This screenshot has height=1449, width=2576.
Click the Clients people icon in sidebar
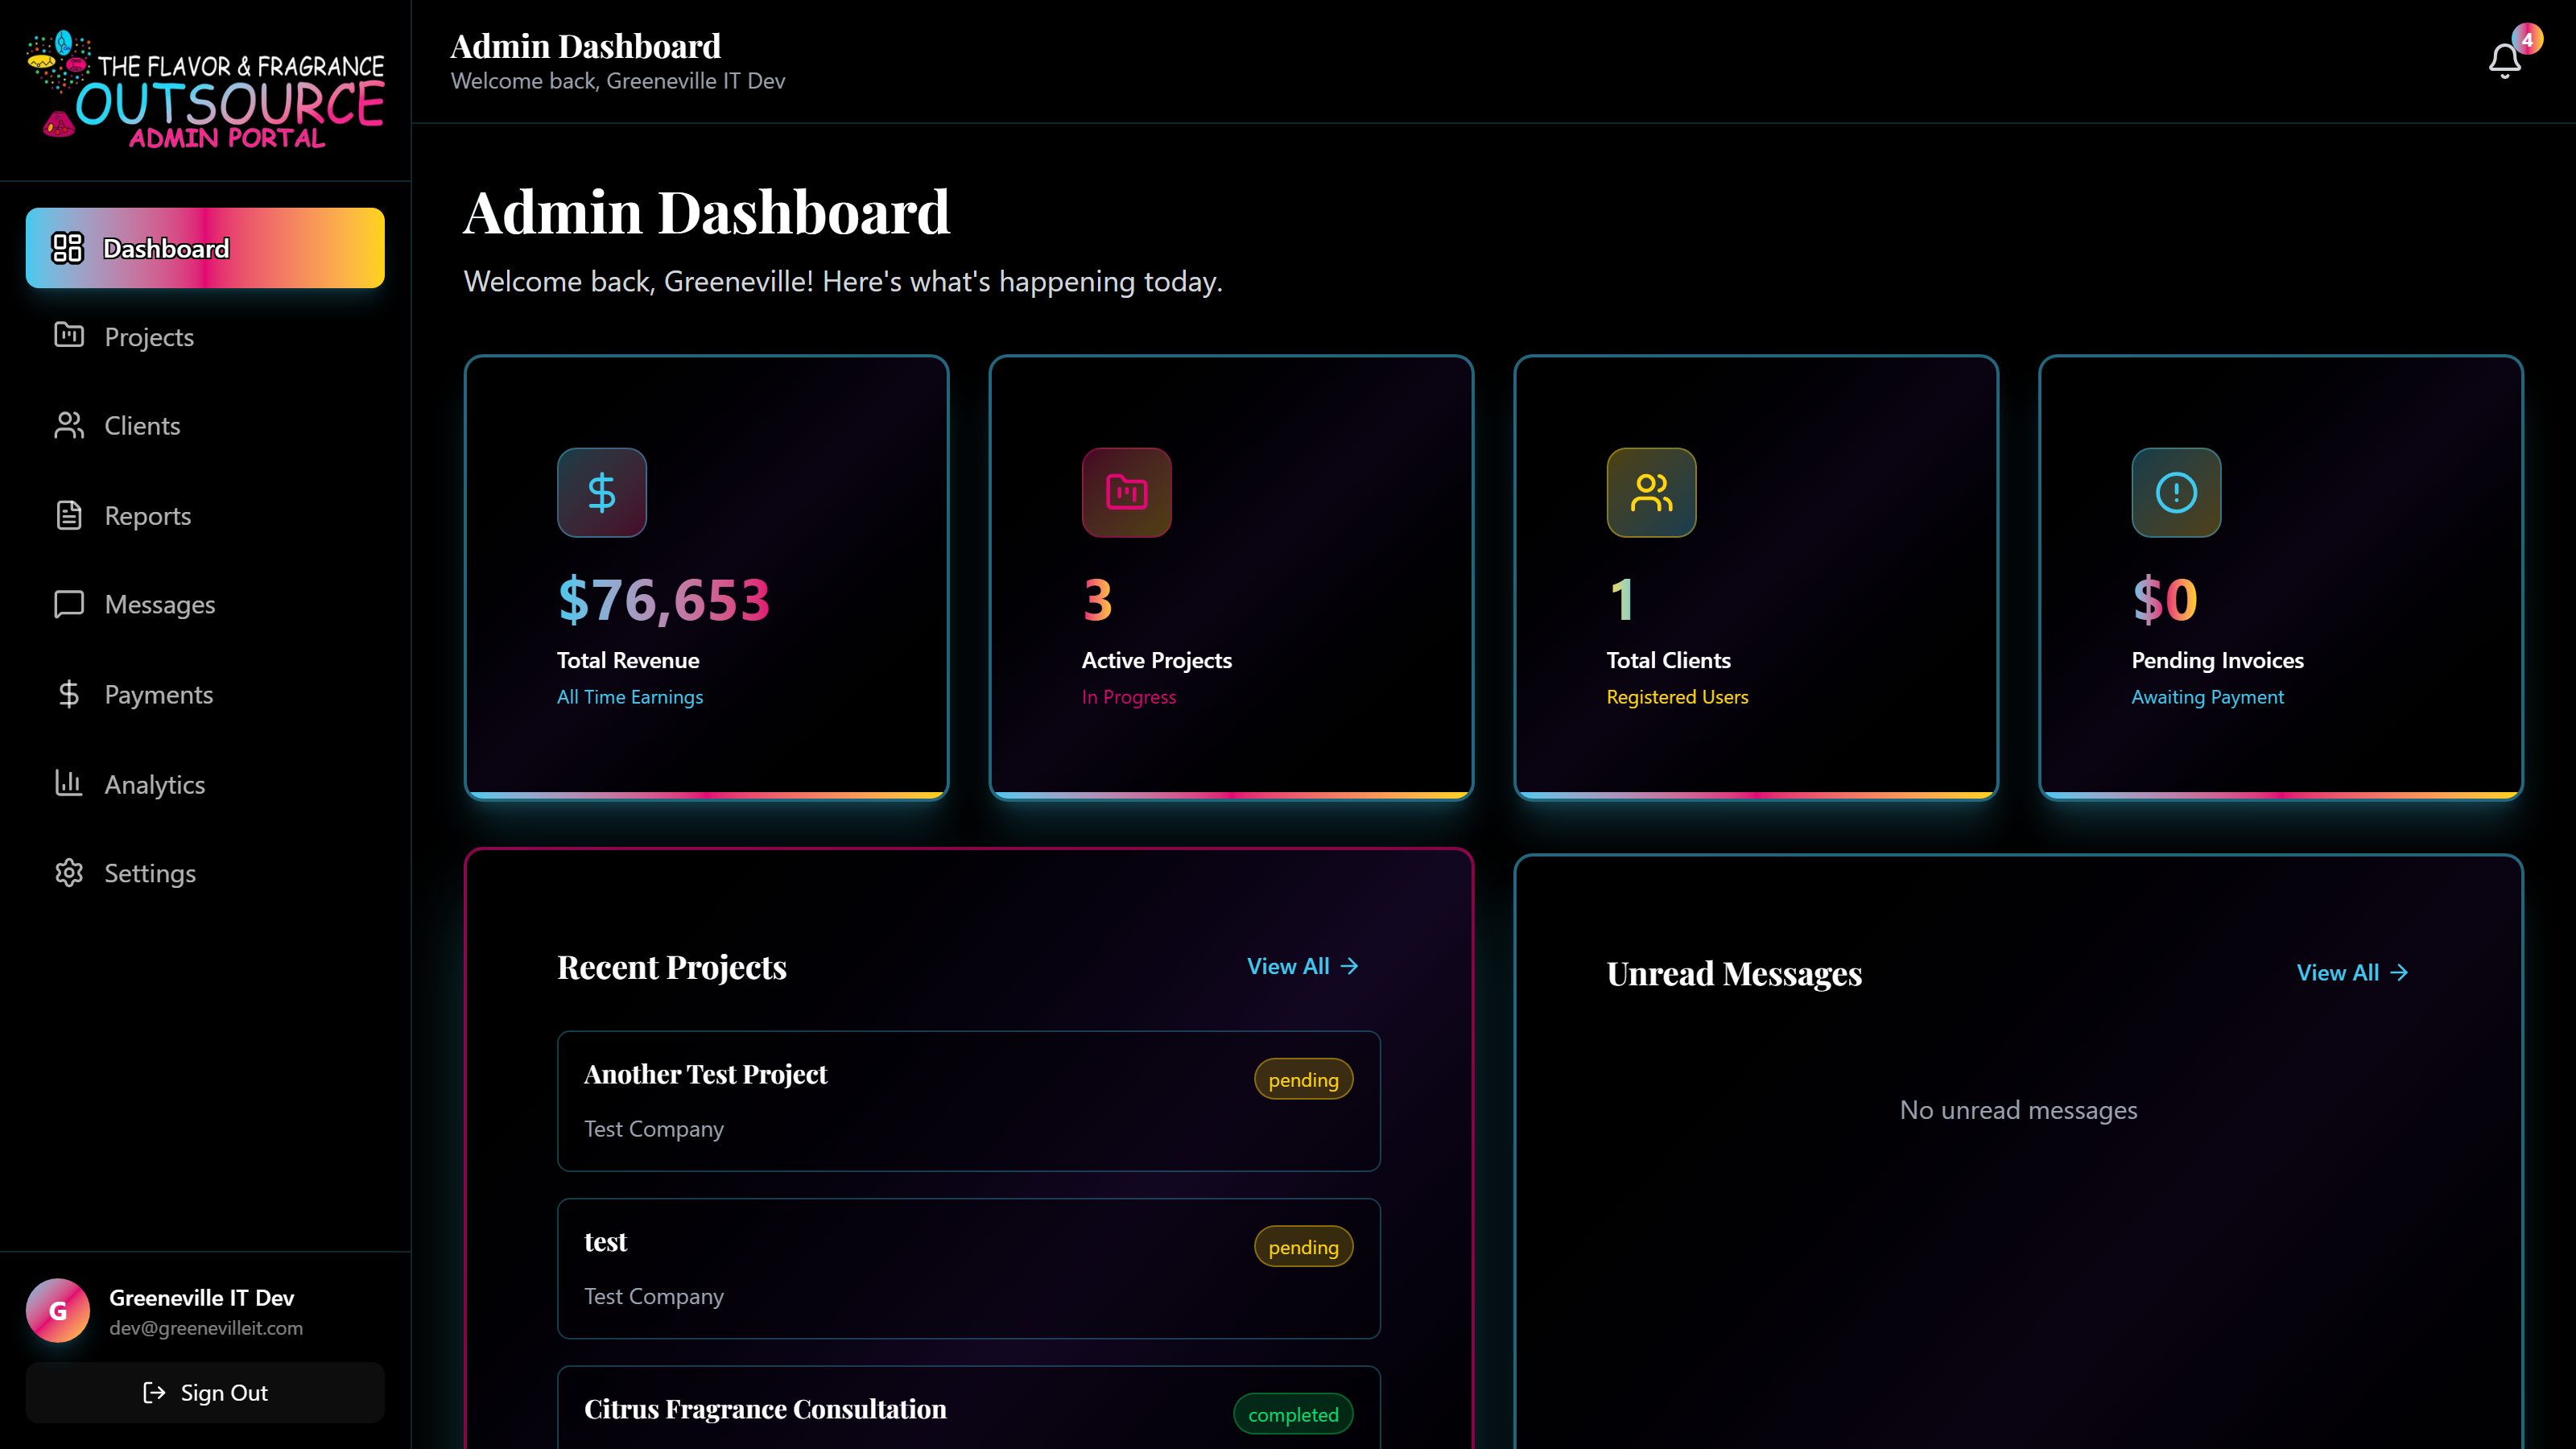click(68, 425)
